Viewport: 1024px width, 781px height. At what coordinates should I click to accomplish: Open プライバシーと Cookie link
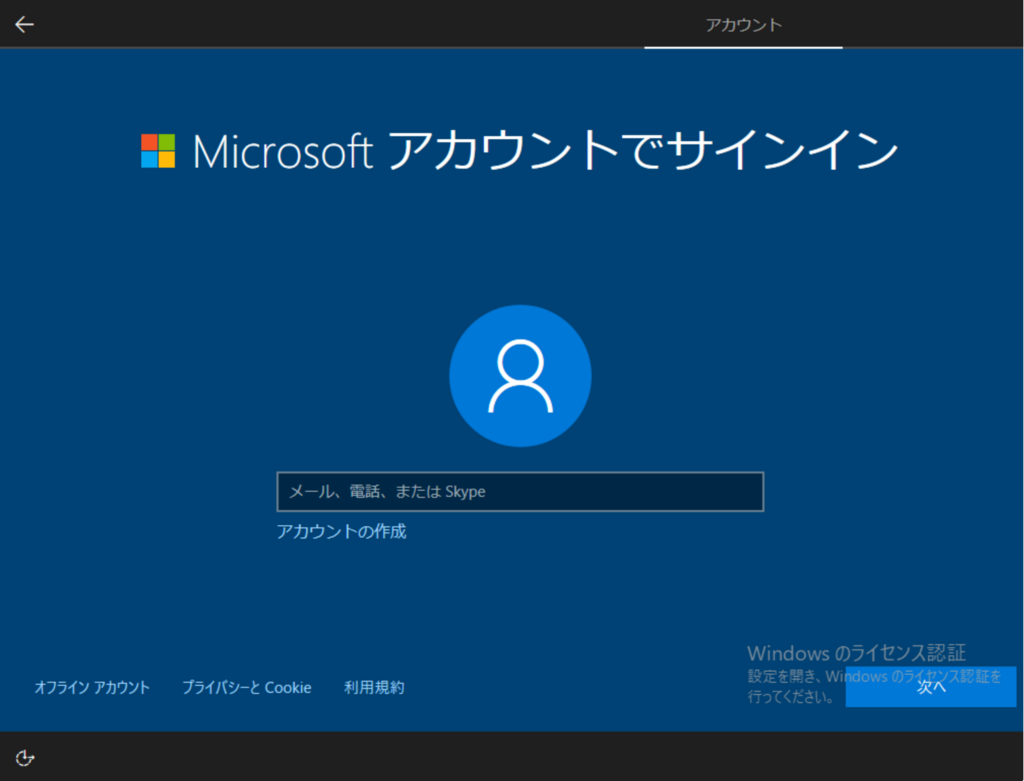[246, 687]
